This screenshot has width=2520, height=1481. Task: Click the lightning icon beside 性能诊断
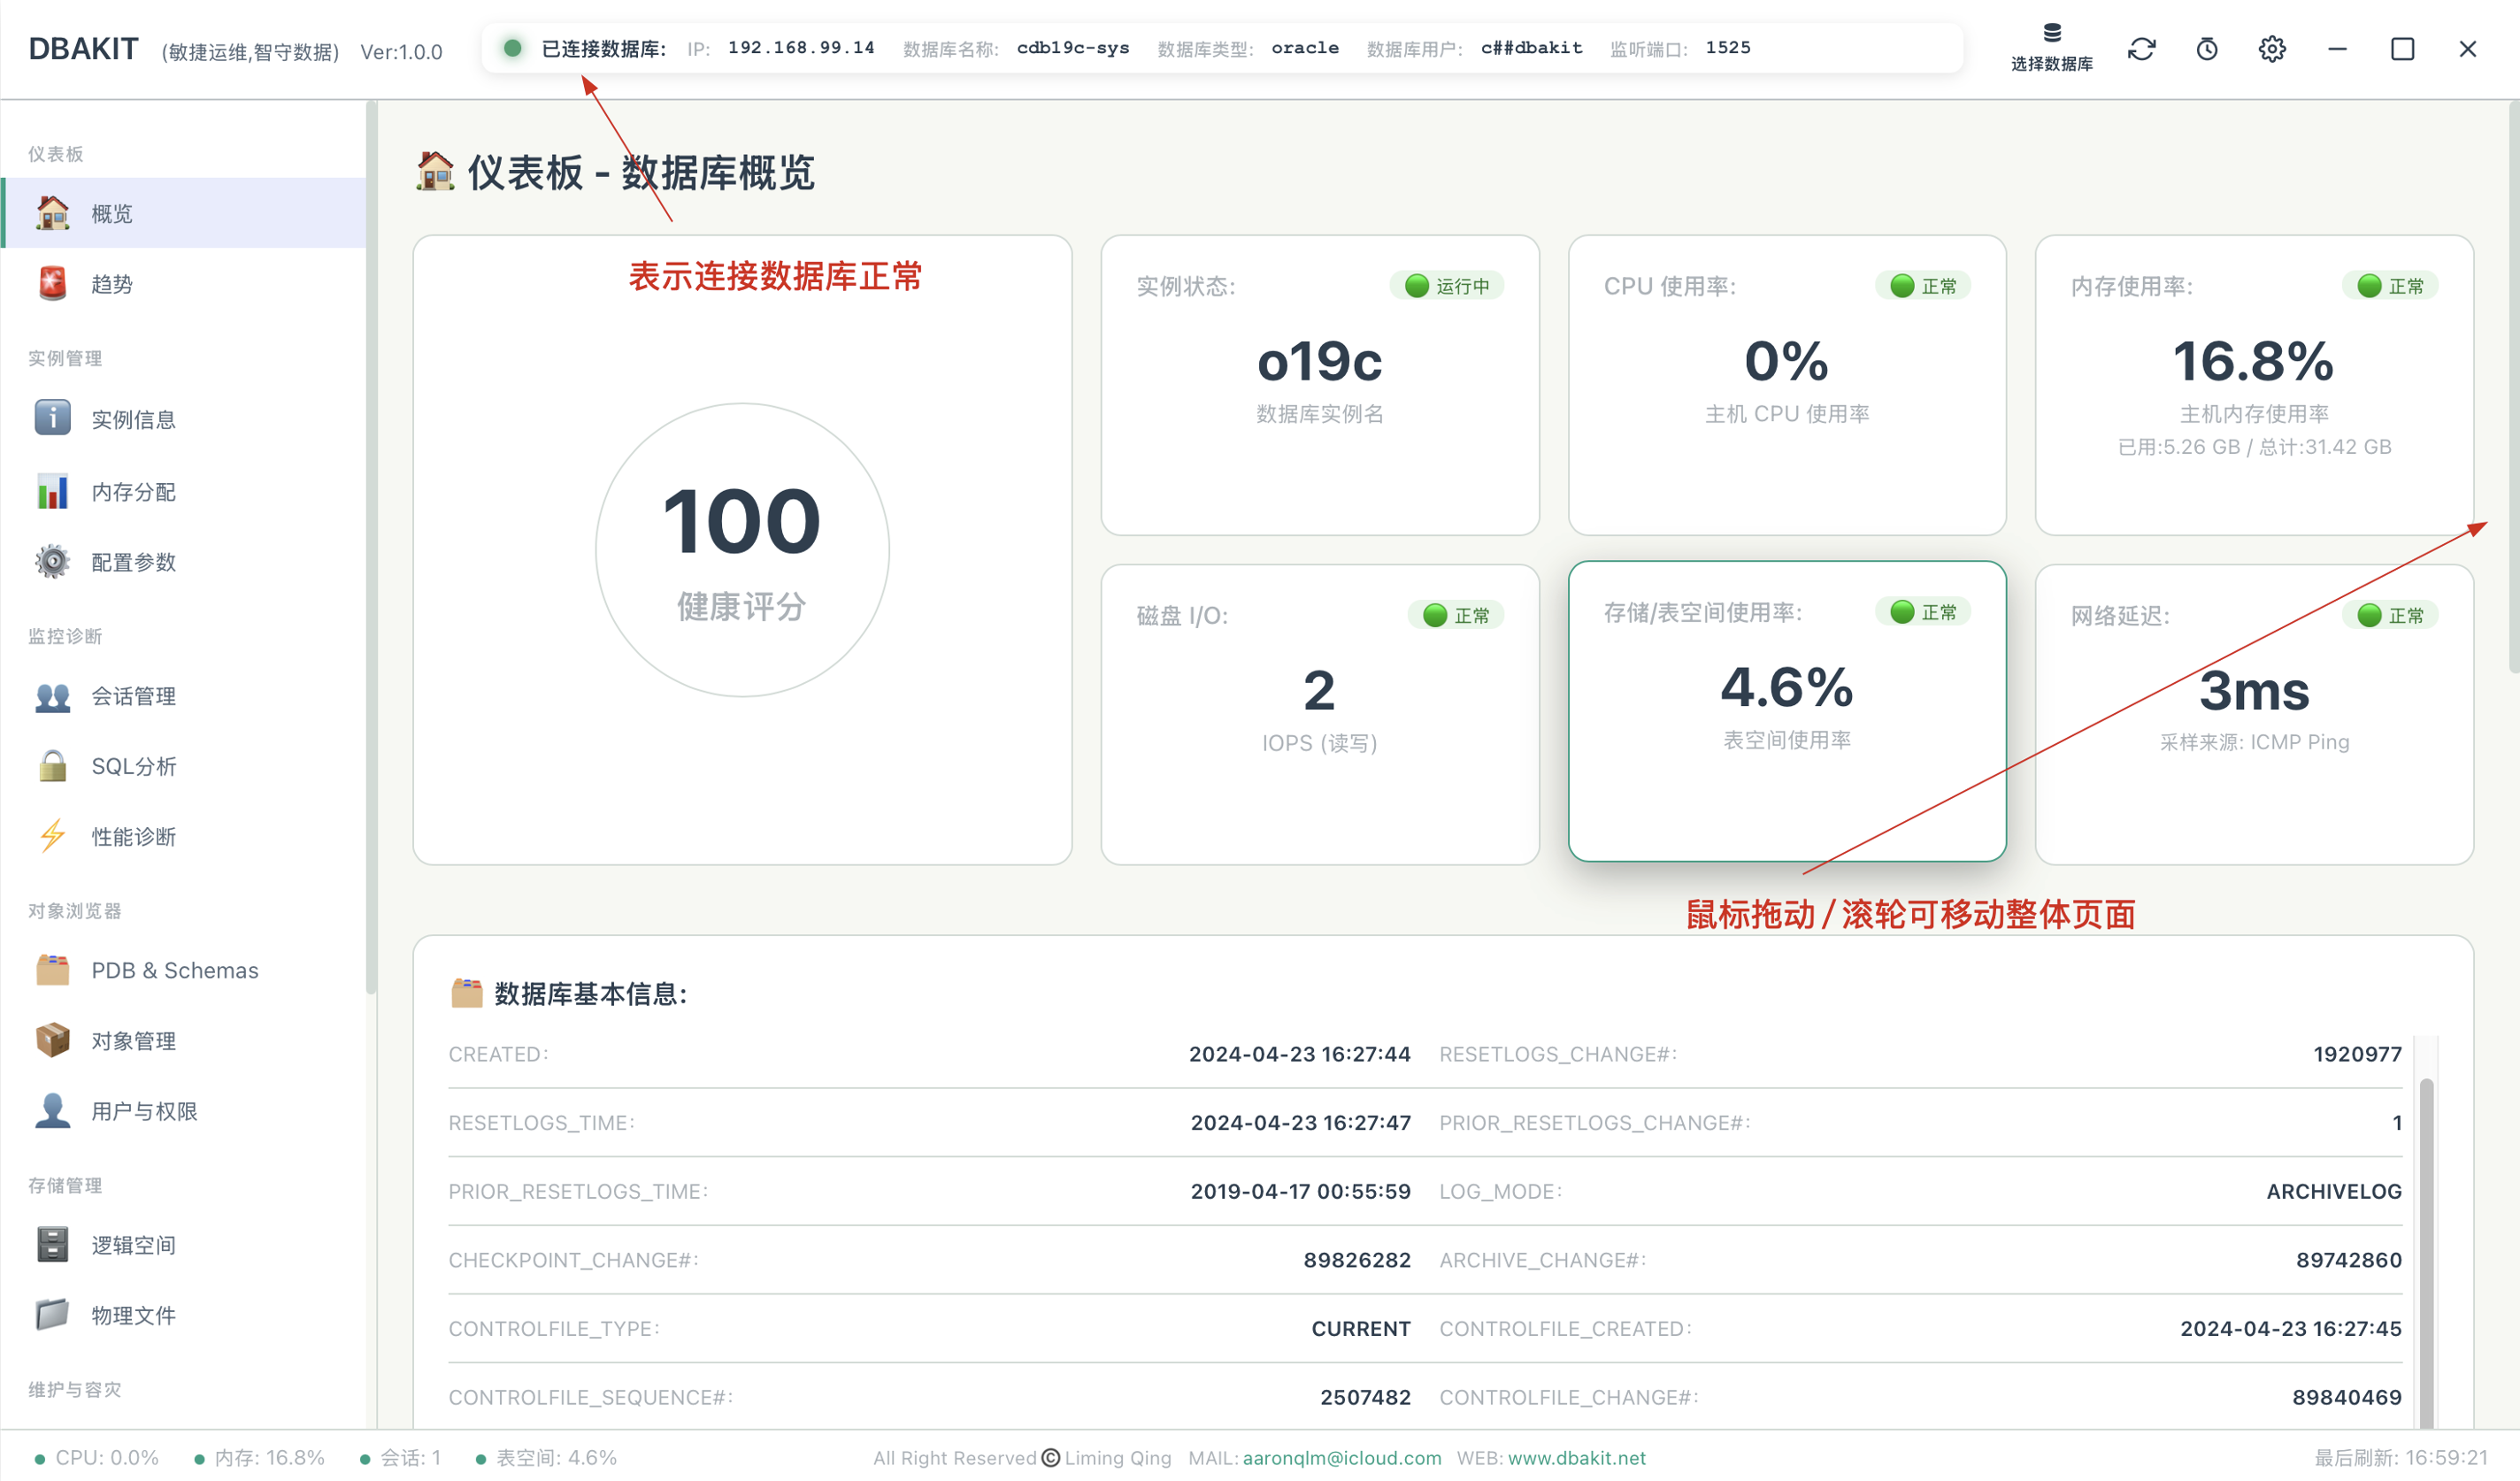coord(52,836)
